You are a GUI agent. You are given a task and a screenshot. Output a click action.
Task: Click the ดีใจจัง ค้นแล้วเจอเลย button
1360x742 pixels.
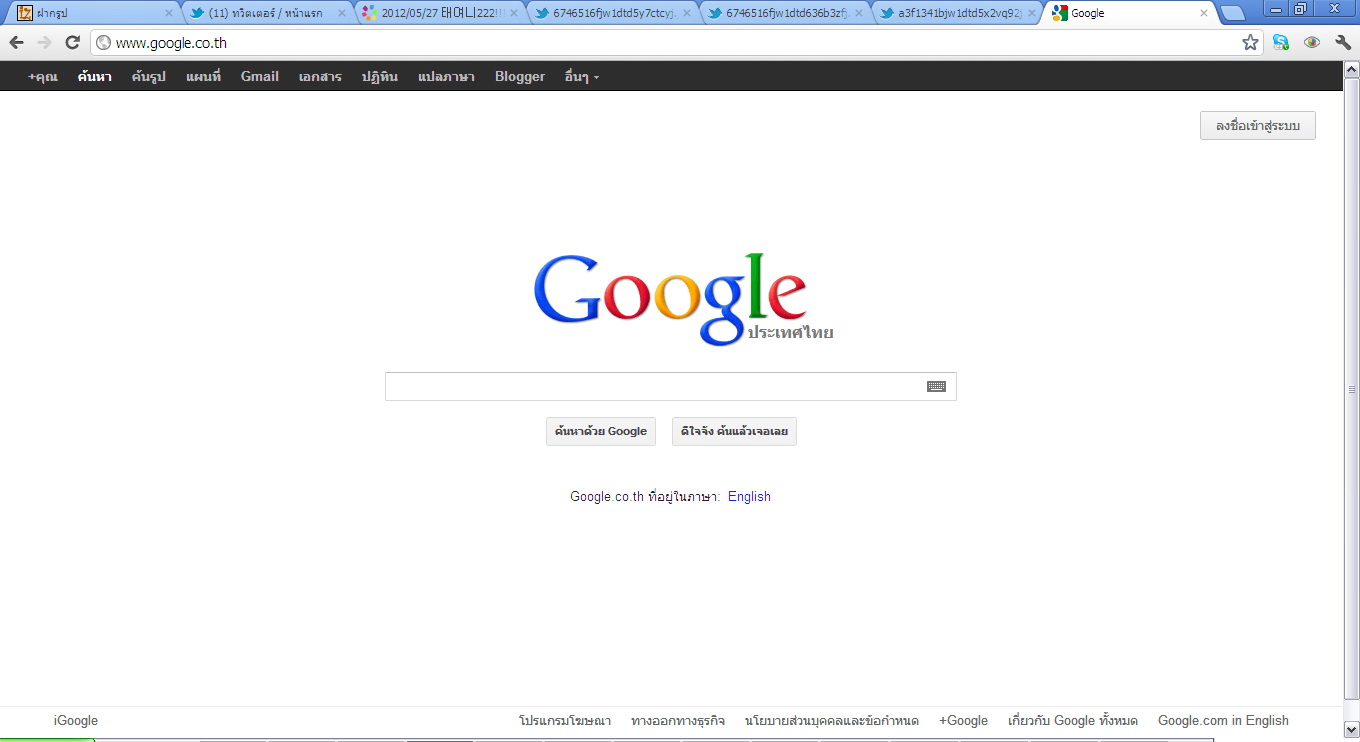click(734, 432)
